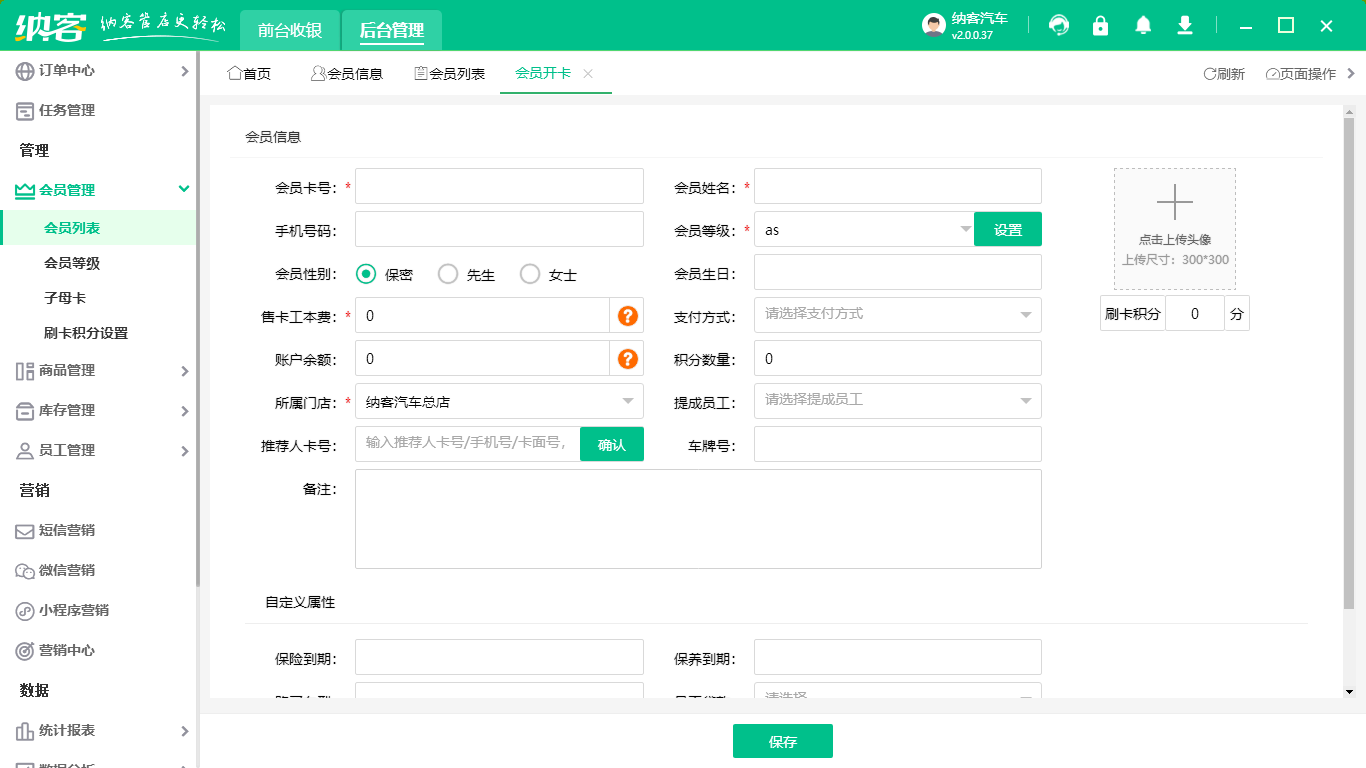Click the 保存 save button
This screenshot has height=768, width=1366.
point(783,740)
